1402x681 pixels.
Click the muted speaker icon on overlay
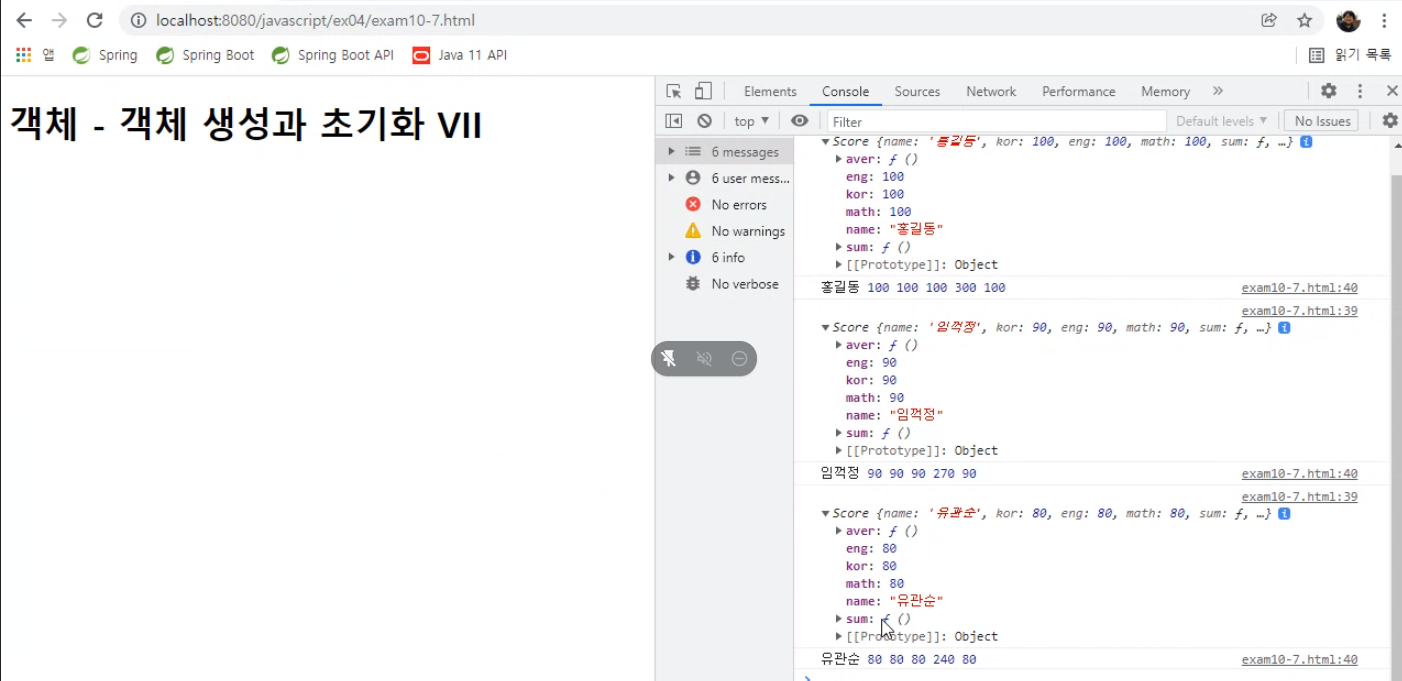click(x=704, y=358)
